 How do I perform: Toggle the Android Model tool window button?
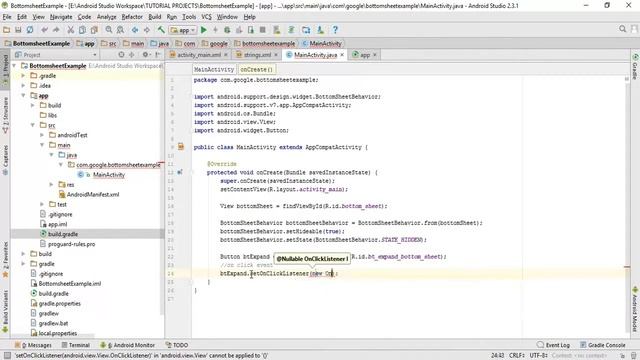635,309
